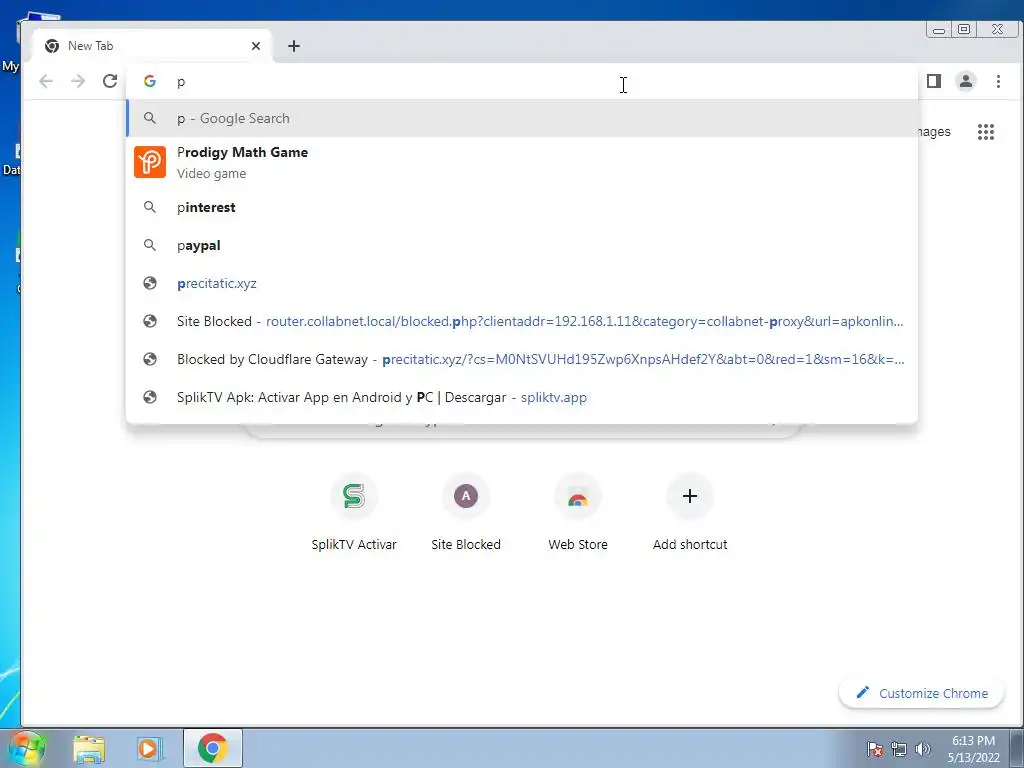Viewport: 1024px width, 768px height.
Task: Click the volume speaker tray icon
Action: click(922, 749)
